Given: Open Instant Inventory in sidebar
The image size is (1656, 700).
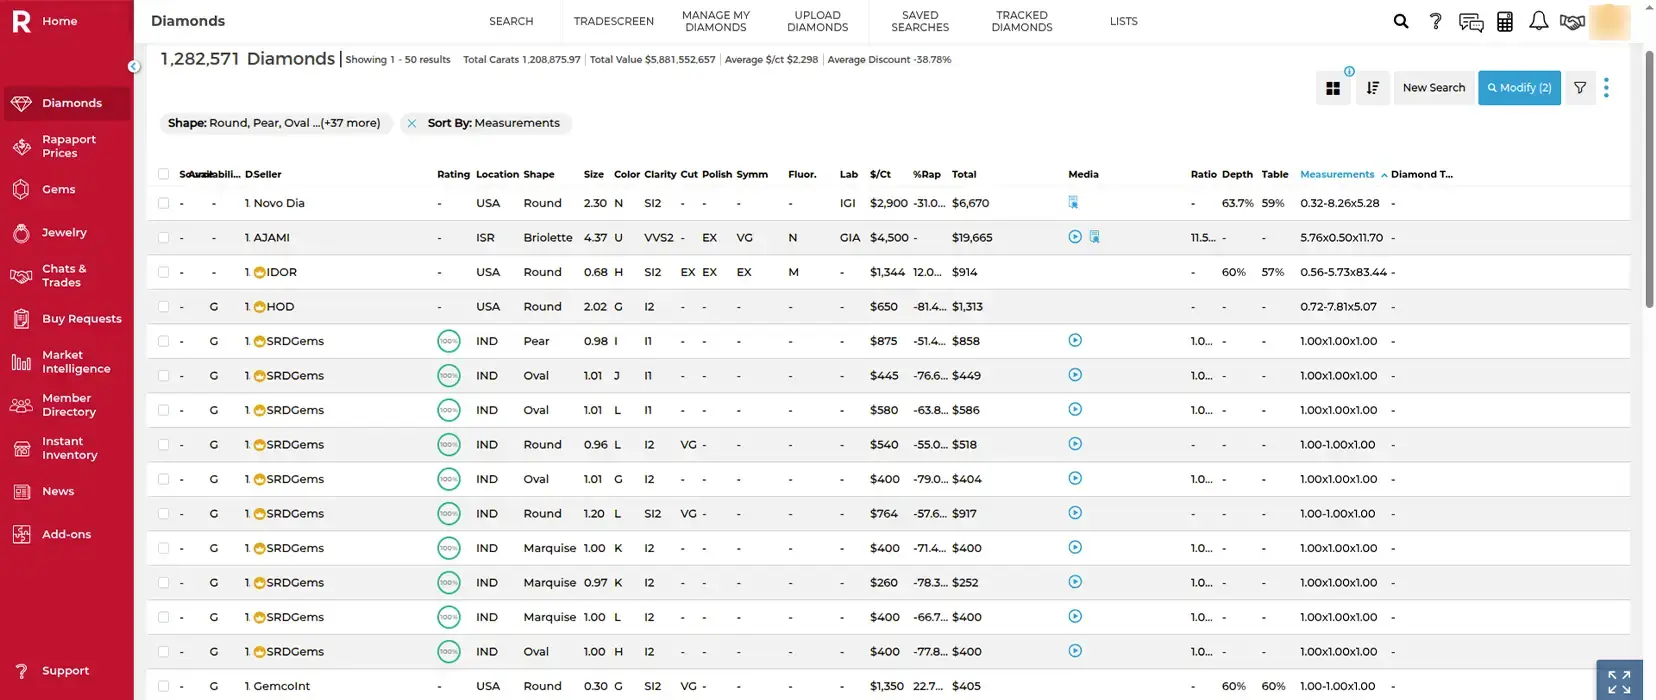Looking at the screenshot, I should [67, 448].
